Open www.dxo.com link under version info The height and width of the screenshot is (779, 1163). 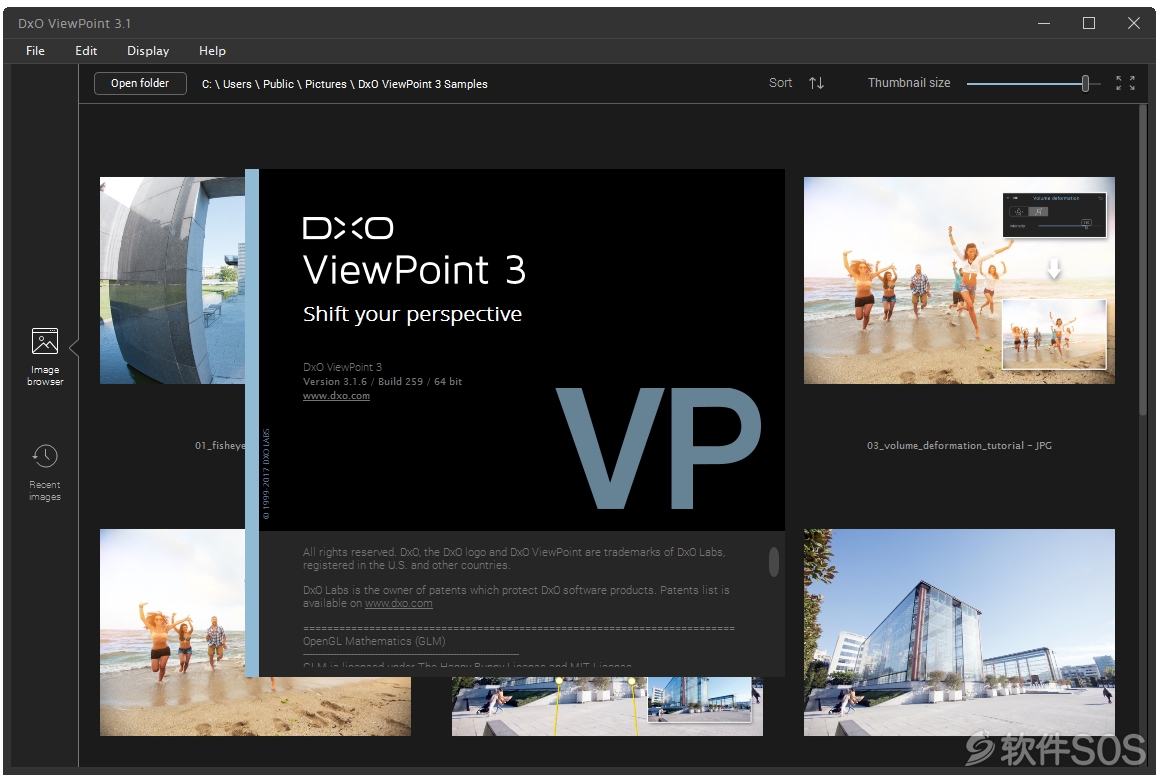click(x=336, y=396)
